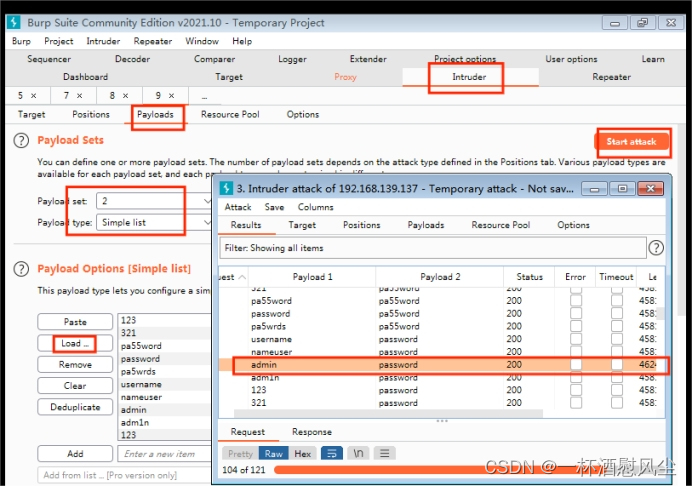Tick Error checkbox in results row with Payload 1 '123'
The width and height of the screenshot is (692, 486).
(575, 390)
